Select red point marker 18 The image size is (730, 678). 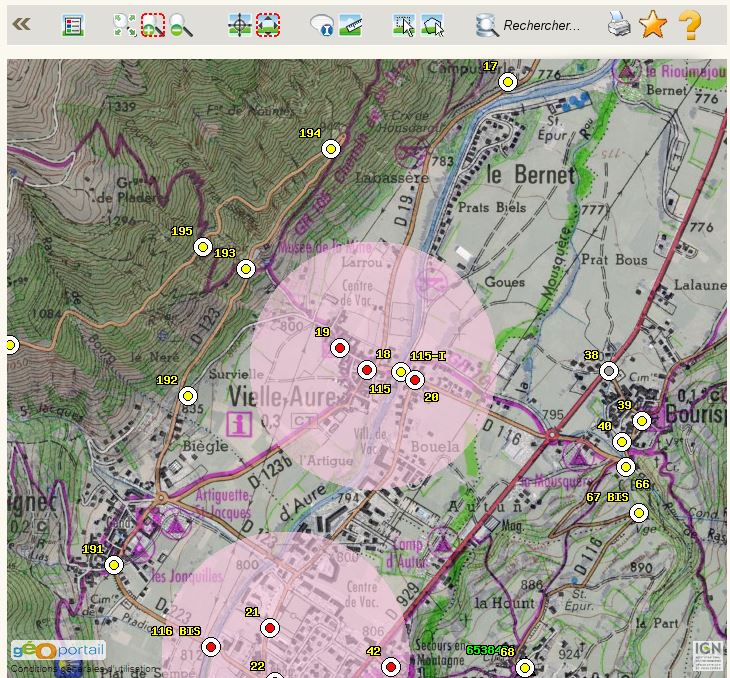point(367,370)
